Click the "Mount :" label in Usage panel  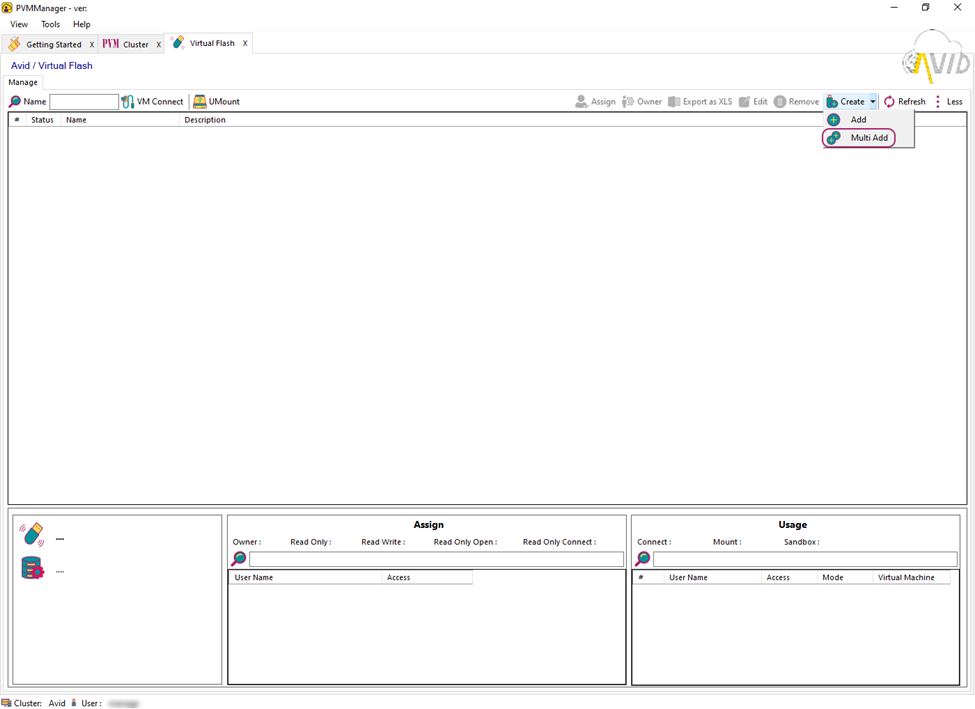tap(727, 542)
